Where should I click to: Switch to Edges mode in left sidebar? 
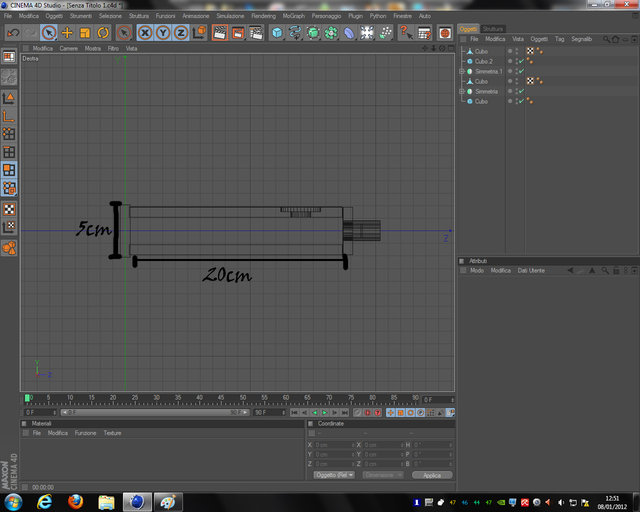click(9, 152)
